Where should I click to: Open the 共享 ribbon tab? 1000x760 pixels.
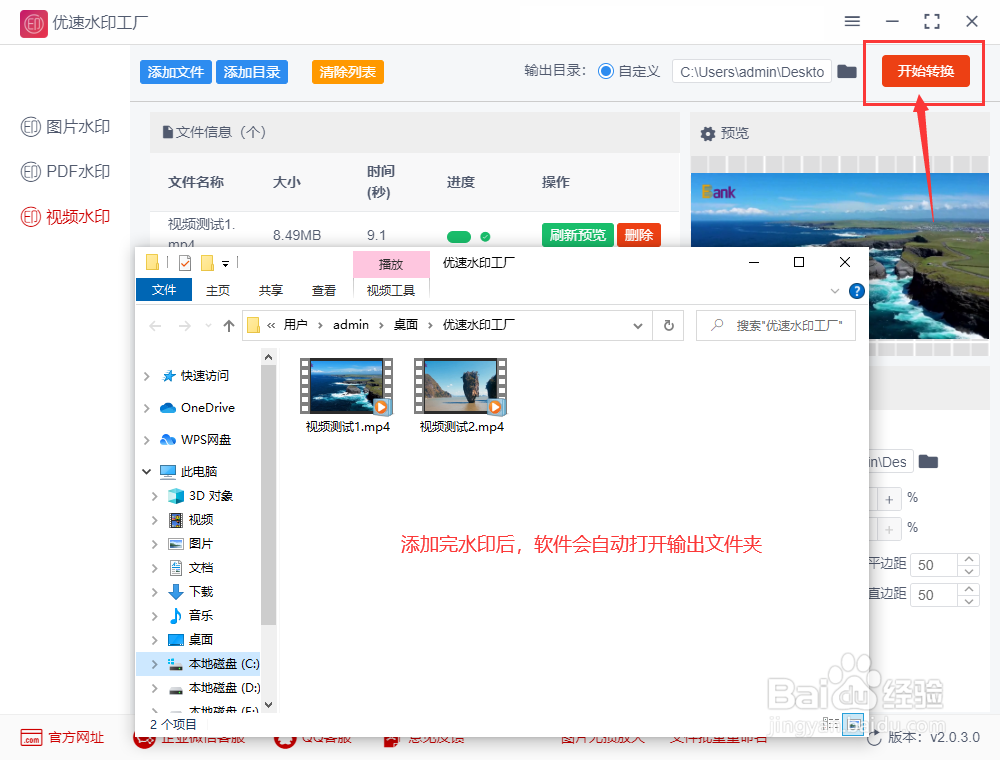pos(270,290)
